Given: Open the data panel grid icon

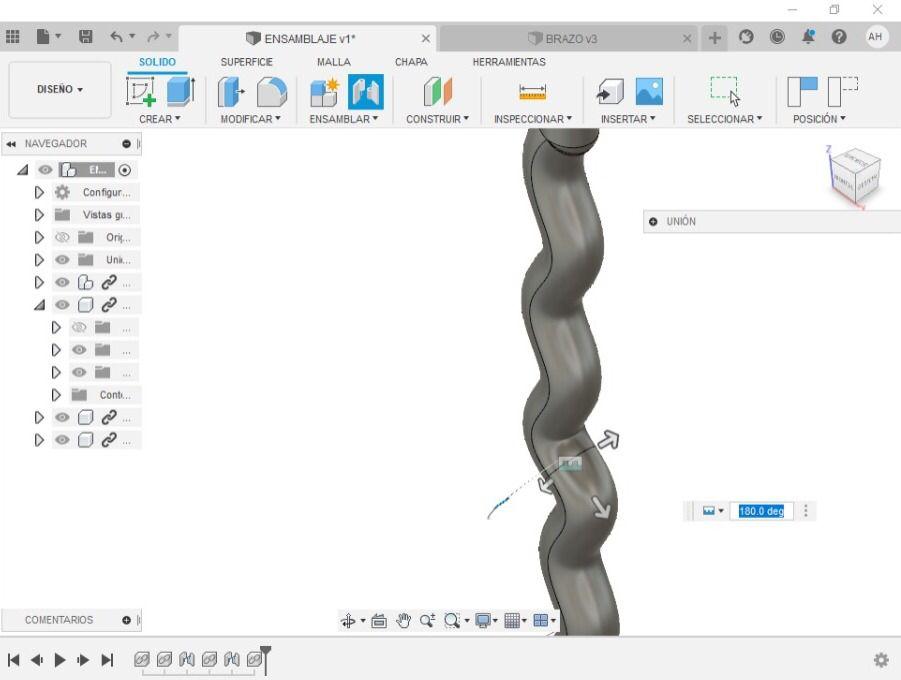Looking at the screenshot, I should pos(13,37).
